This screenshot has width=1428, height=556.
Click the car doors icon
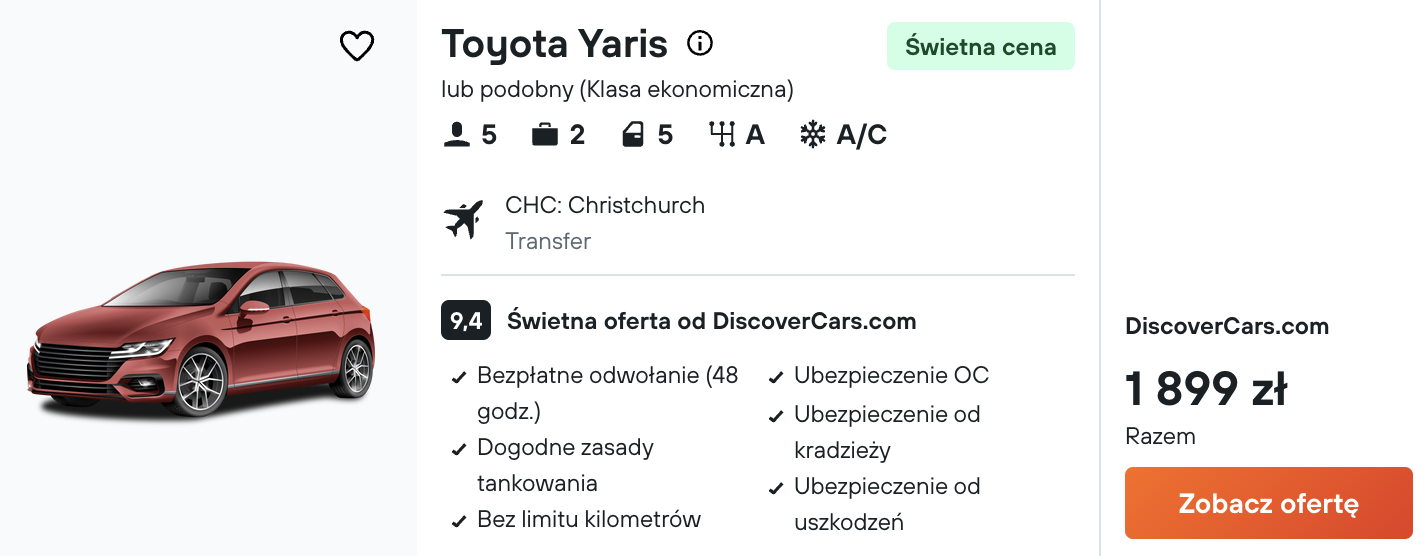pyautogui.click(x=633, y=135)
